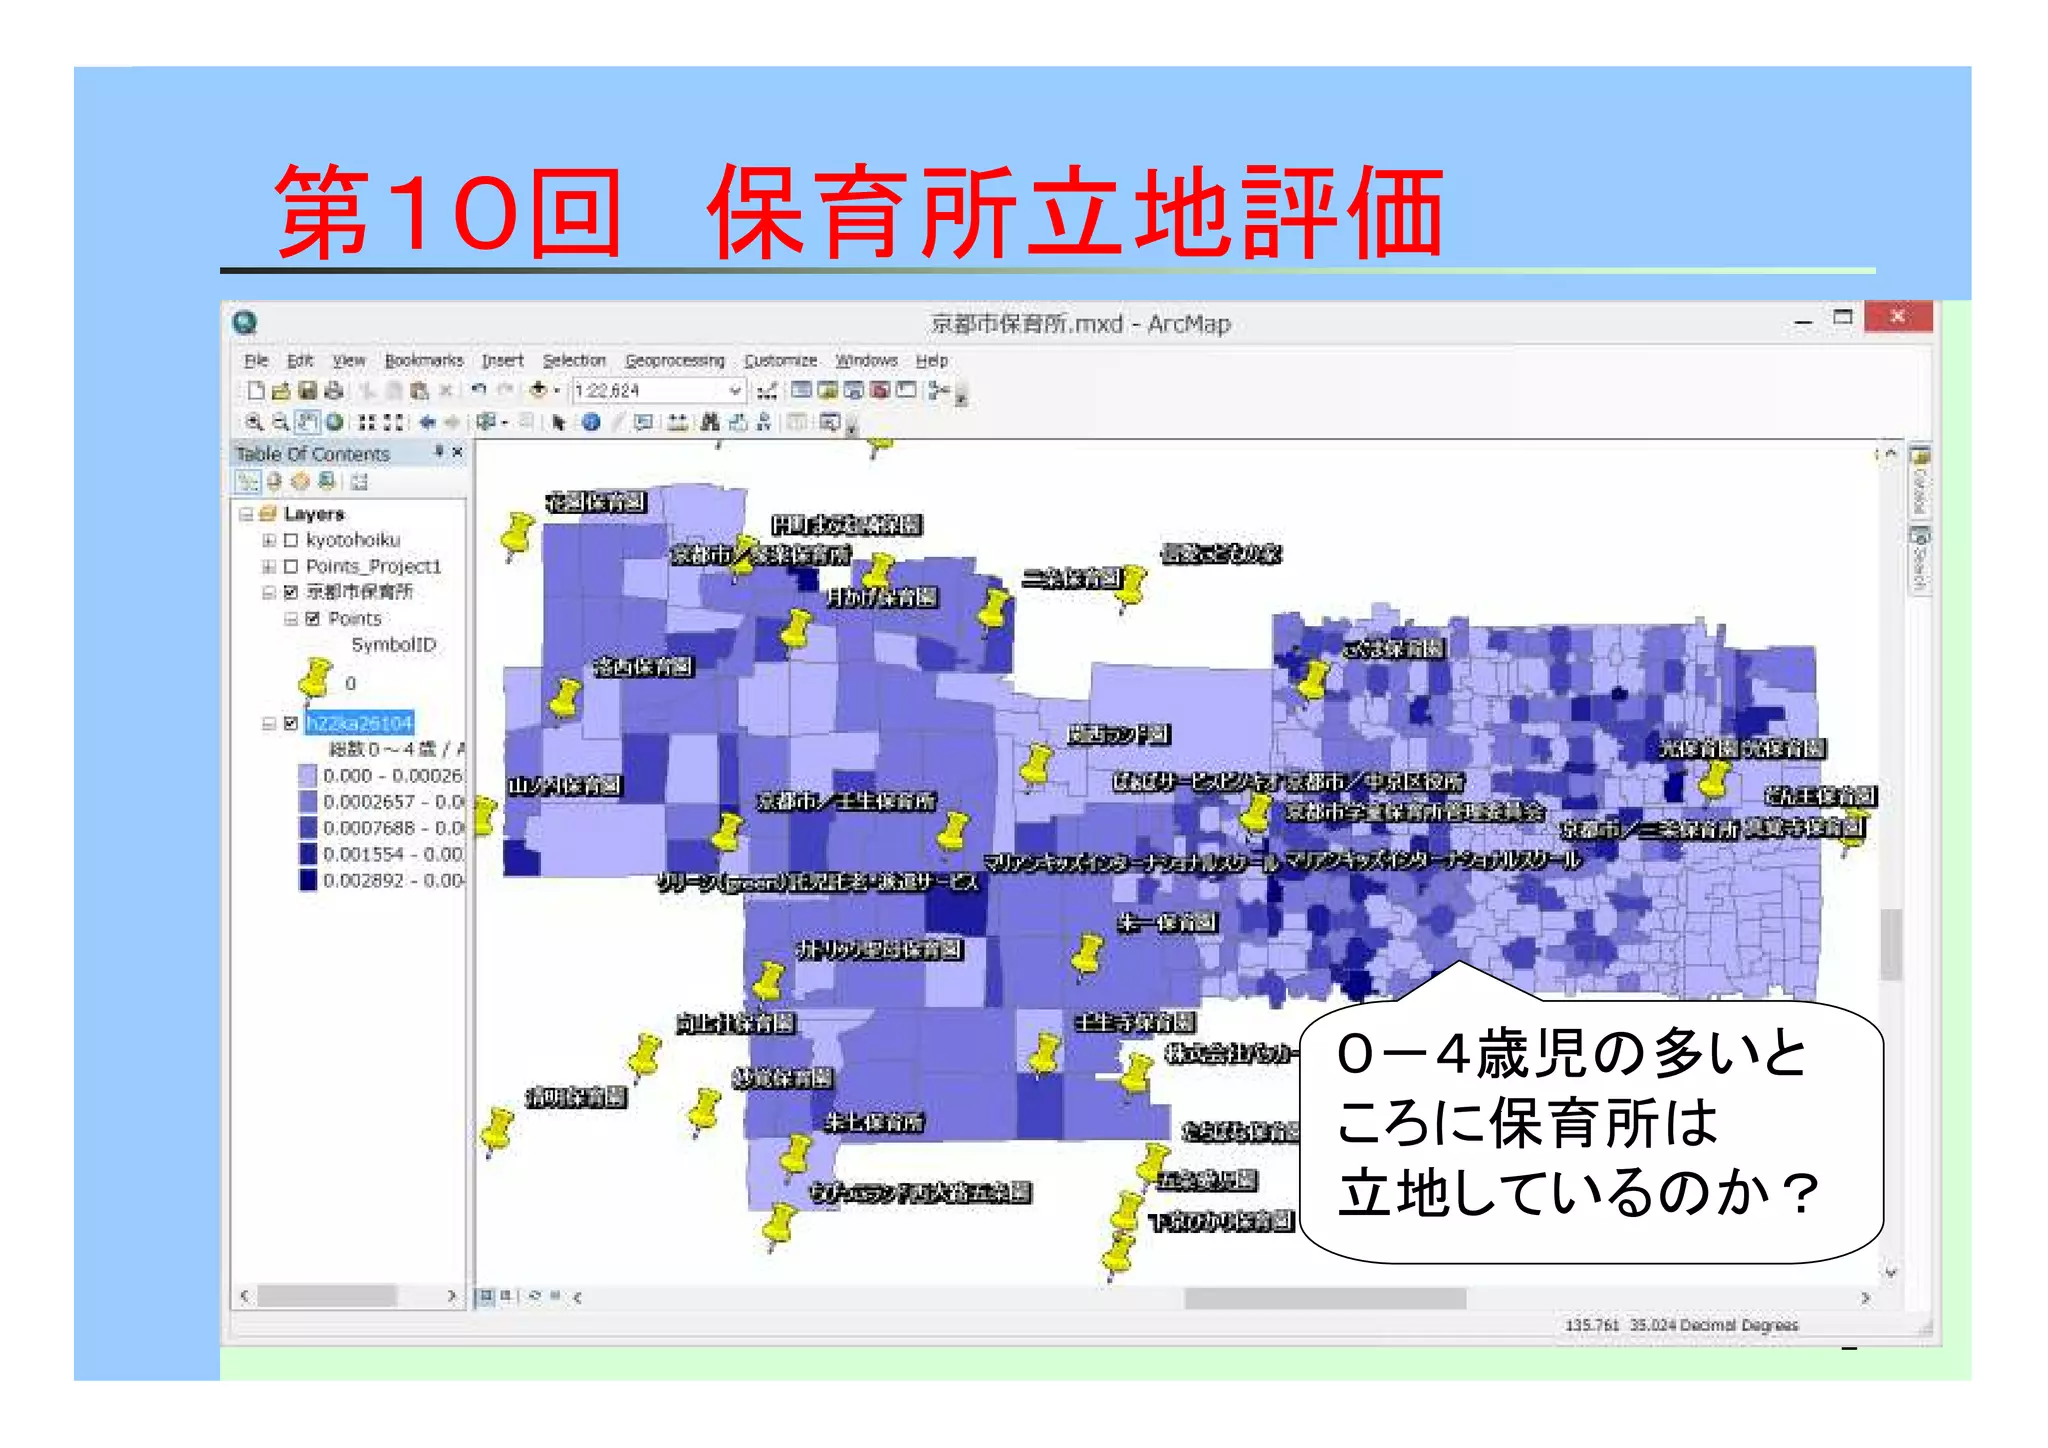Open the Geoprocessing menu
Screen dimensions: 2048x1448
coord(674,360)
